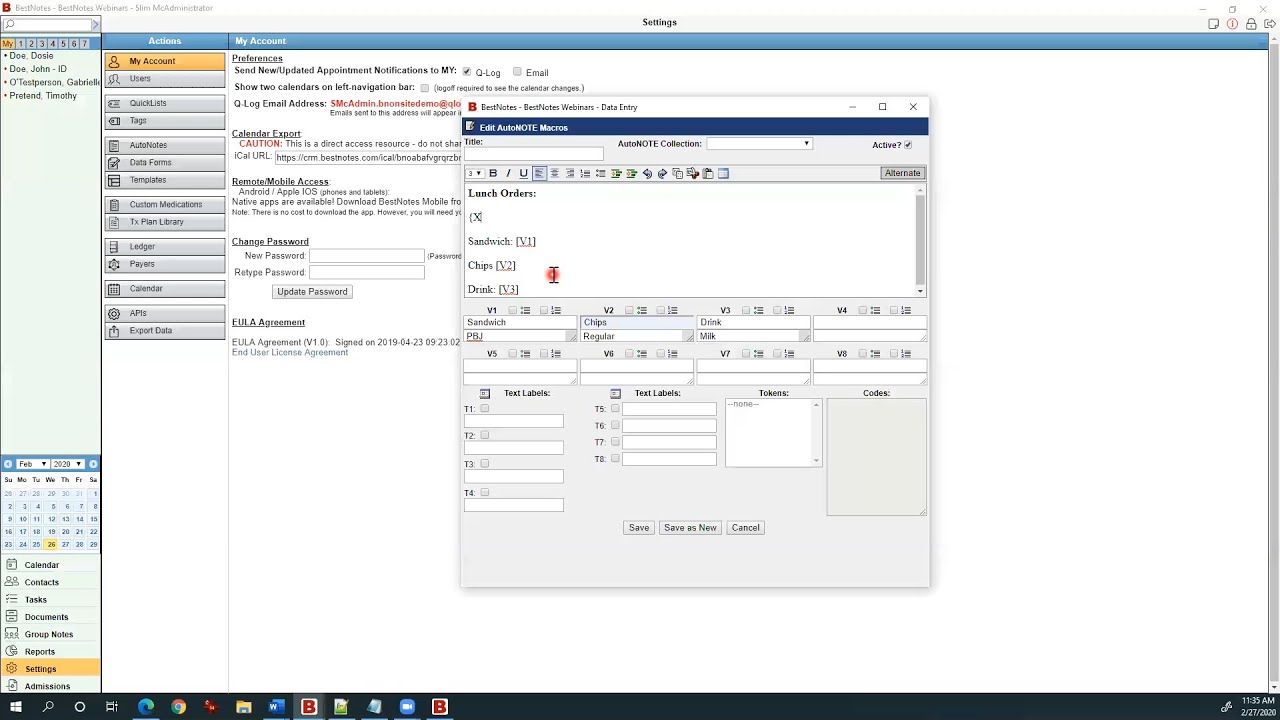Click the lock icon in top bar
1280x720 pixels.
(1251, 24)
